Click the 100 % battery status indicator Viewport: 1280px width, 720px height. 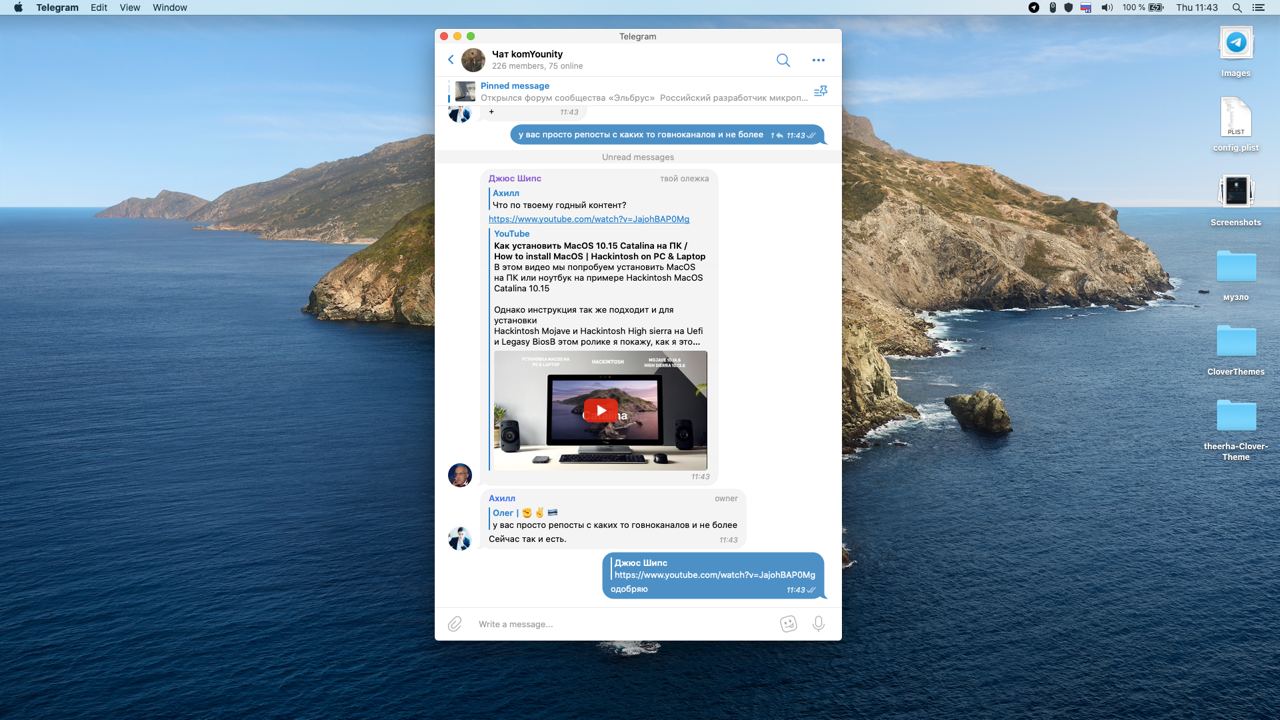click(1143, 7)
